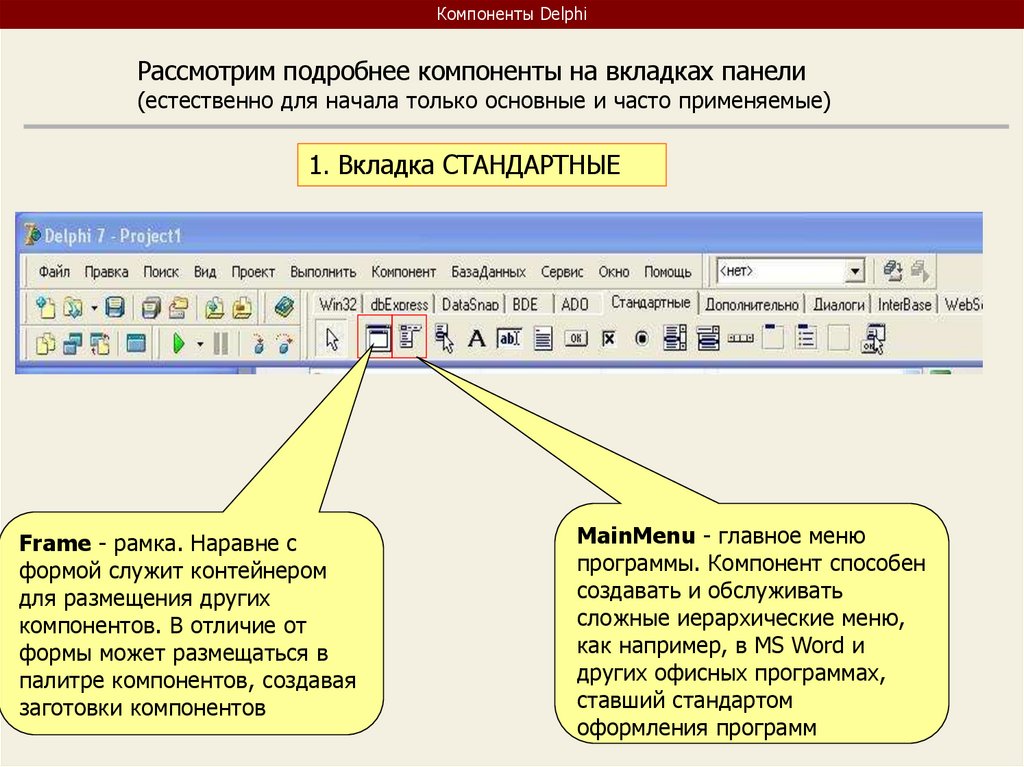The image size is (1024, 767).
Task: Click the View Form icon
Action: tap(72, 343)
